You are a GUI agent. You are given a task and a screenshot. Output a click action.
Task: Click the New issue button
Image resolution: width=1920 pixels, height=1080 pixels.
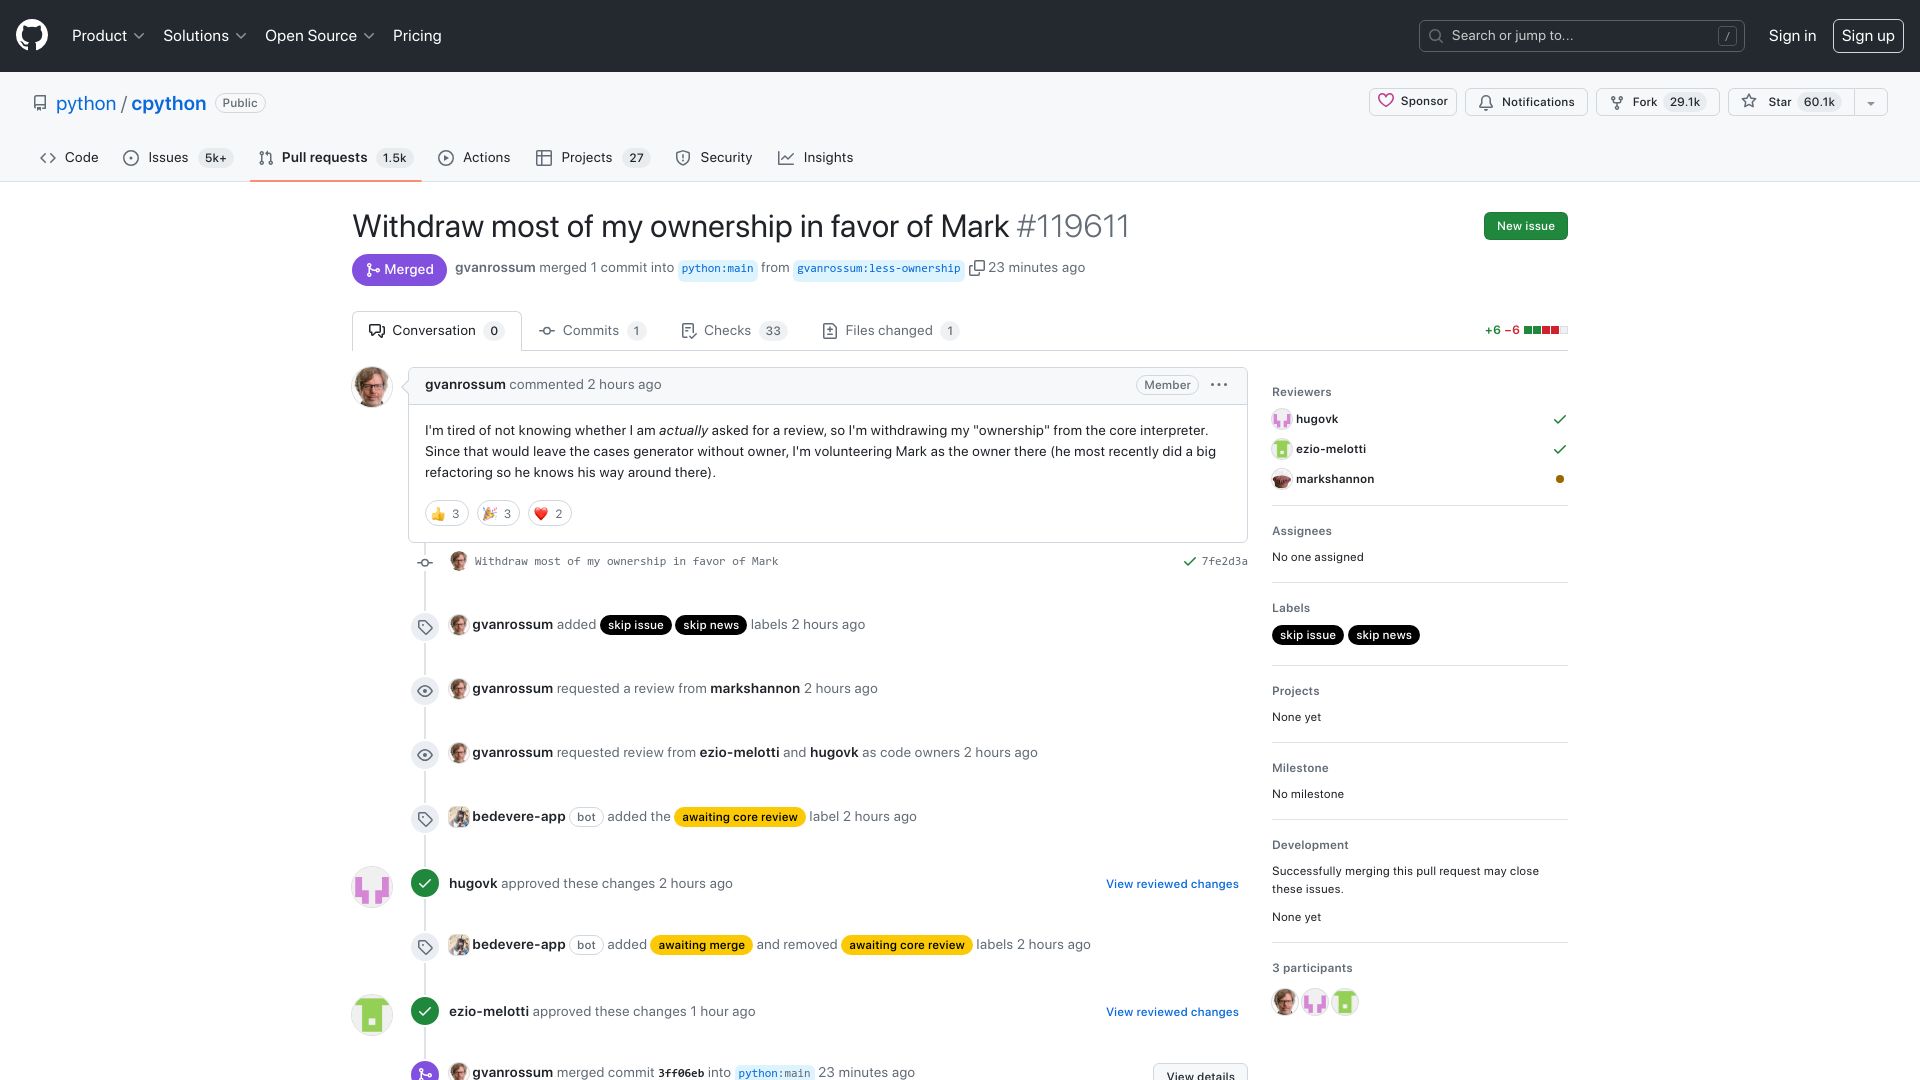click(x=1525, y=226)
